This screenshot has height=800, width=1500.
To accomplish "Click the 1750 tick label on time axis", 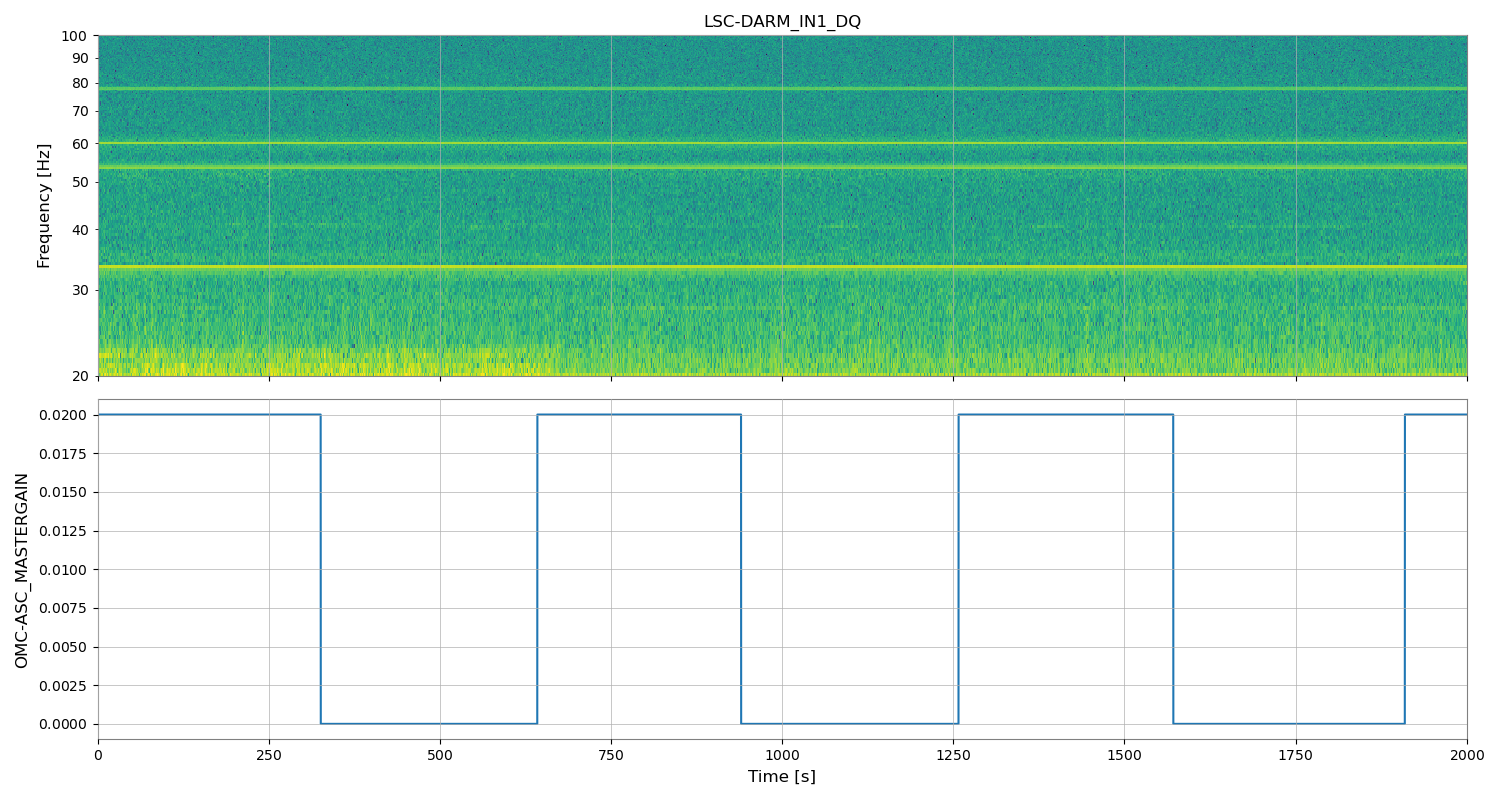I will 1295,753.
